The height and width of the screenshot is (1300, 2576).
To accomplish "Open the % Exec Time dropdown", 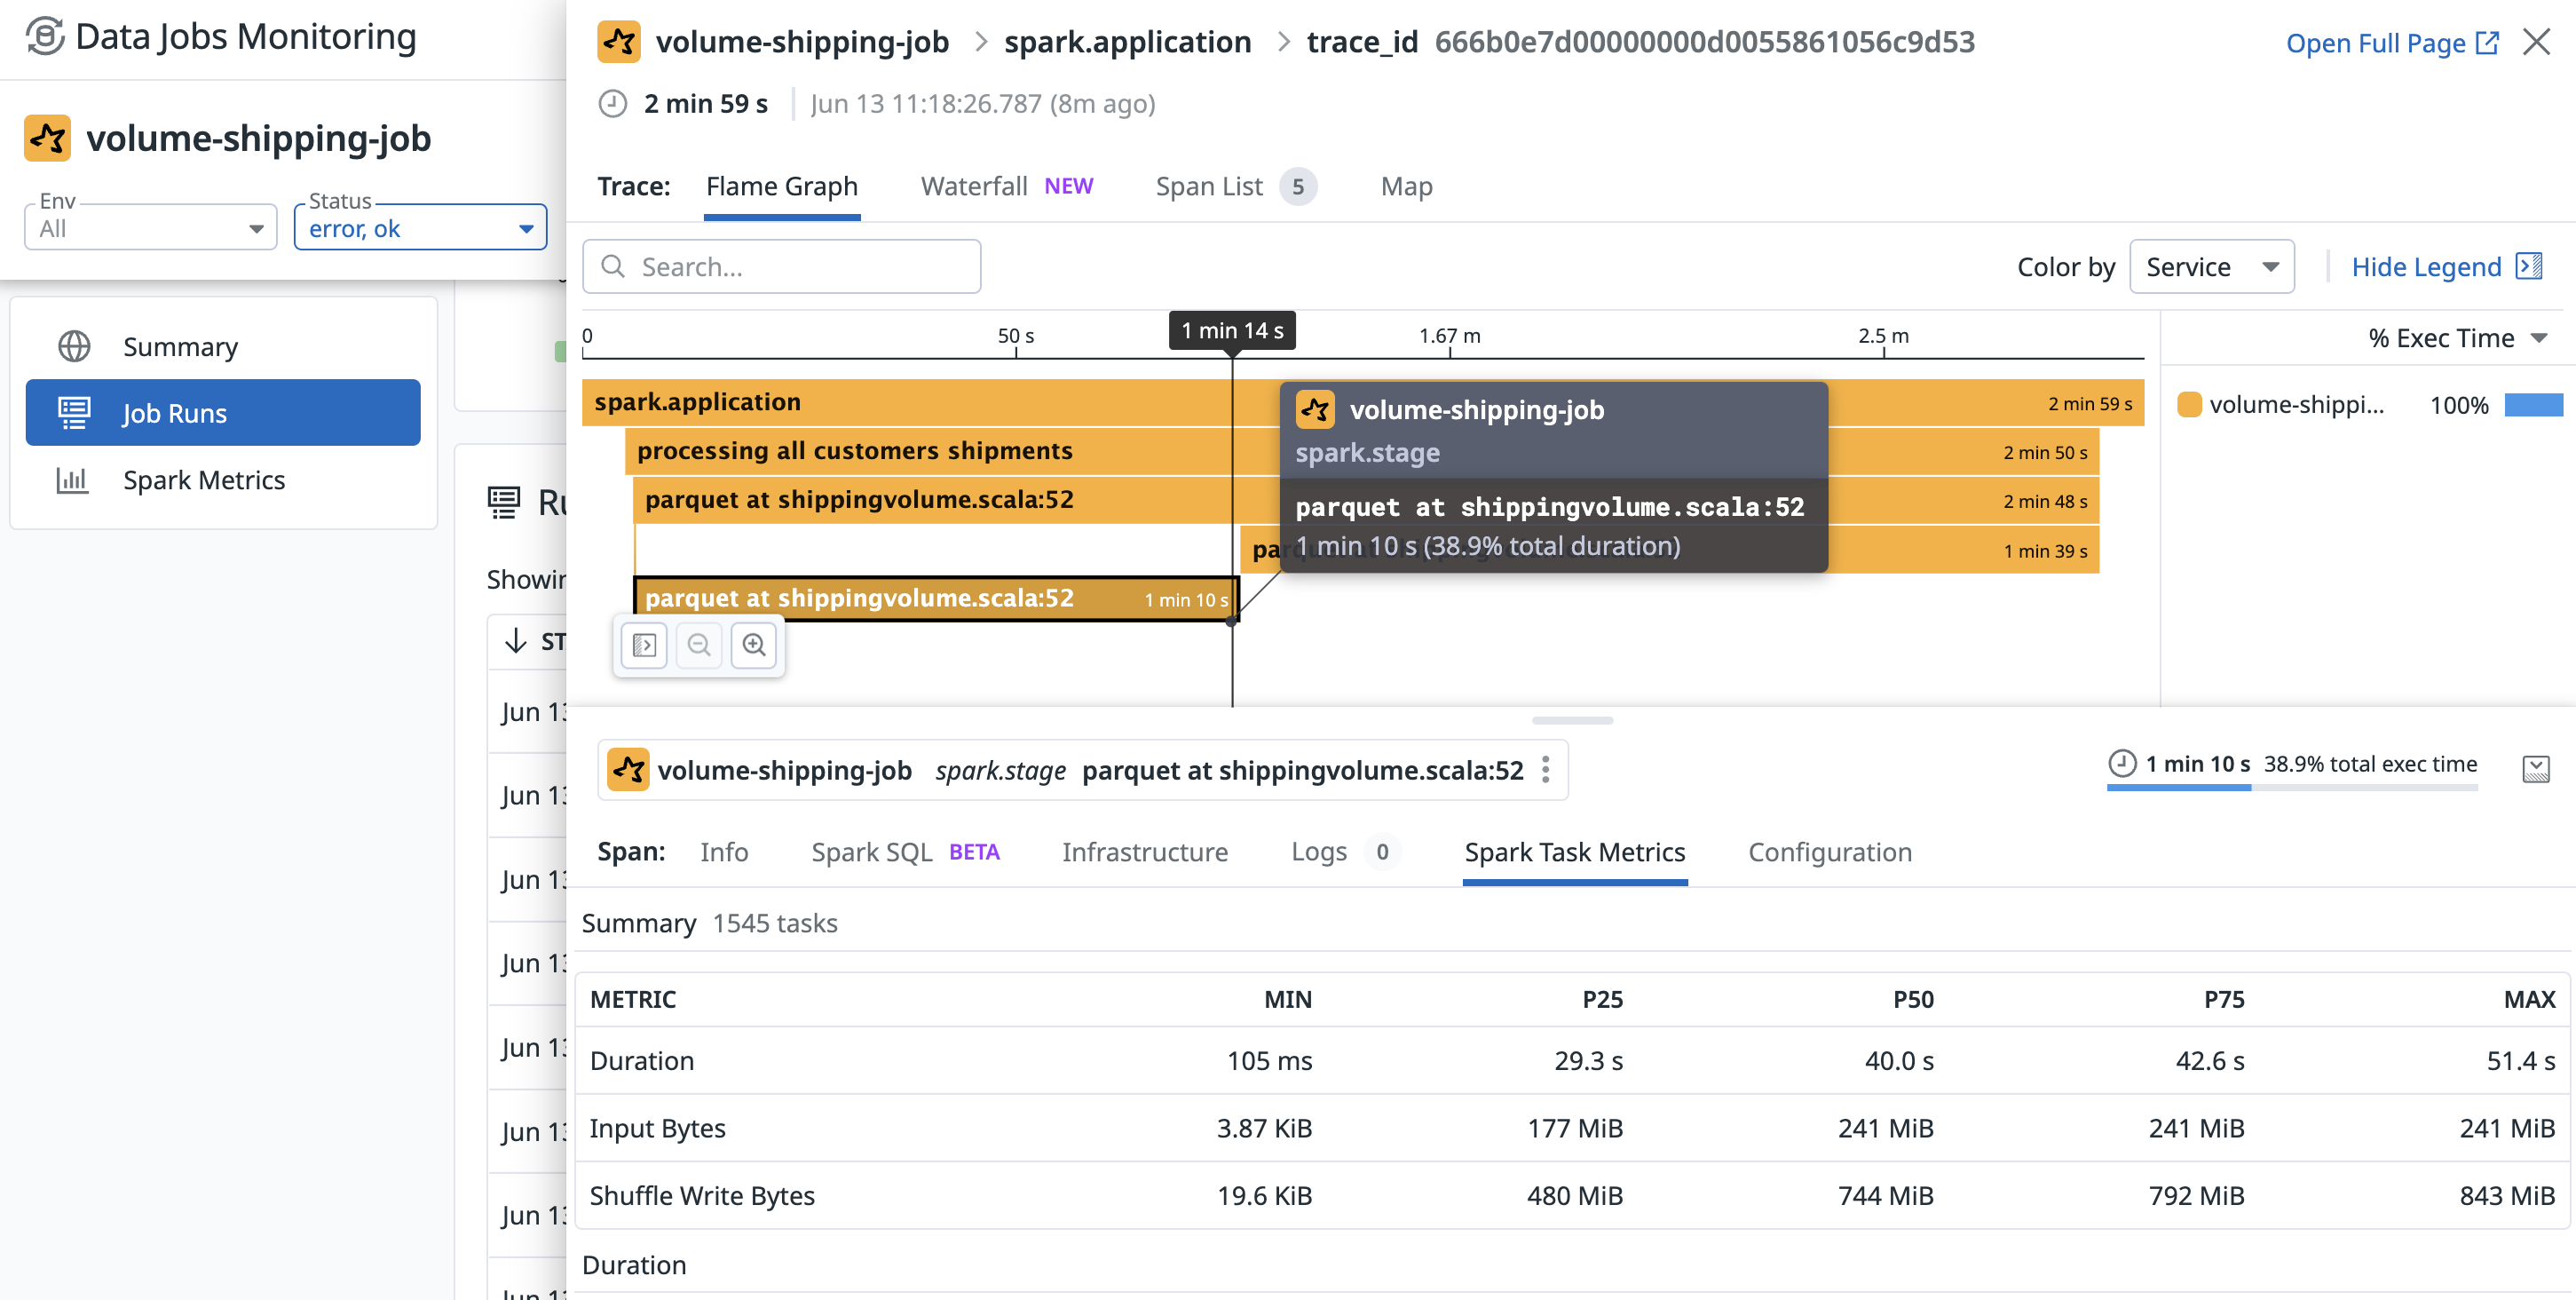I will point(2455,338).
